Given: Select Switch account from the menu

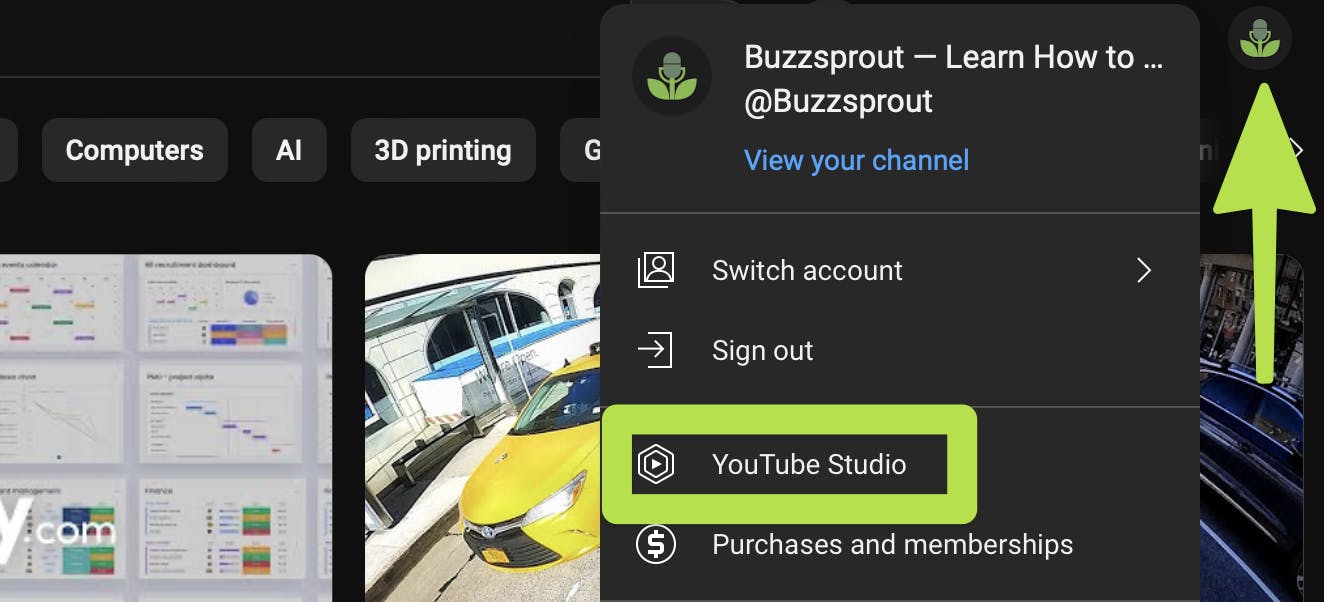Looking at the screenshot, I should [x=807, y=270].
